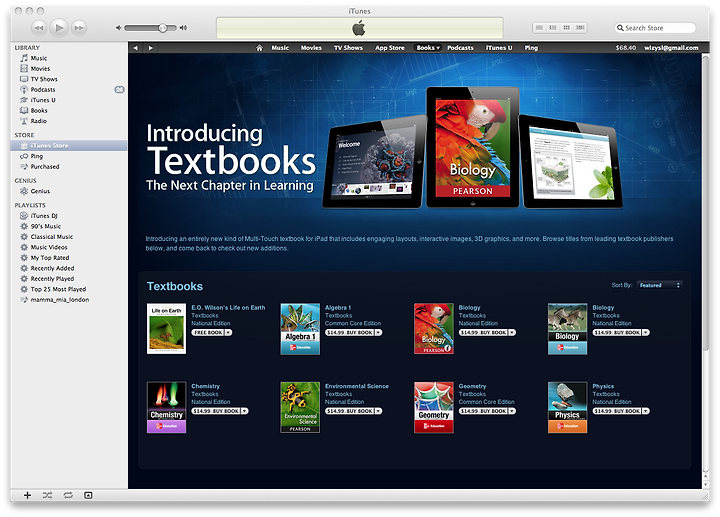Switch to grid view icon
The height and width of the screenshot is (517, 720).
[x=567, y=28]
